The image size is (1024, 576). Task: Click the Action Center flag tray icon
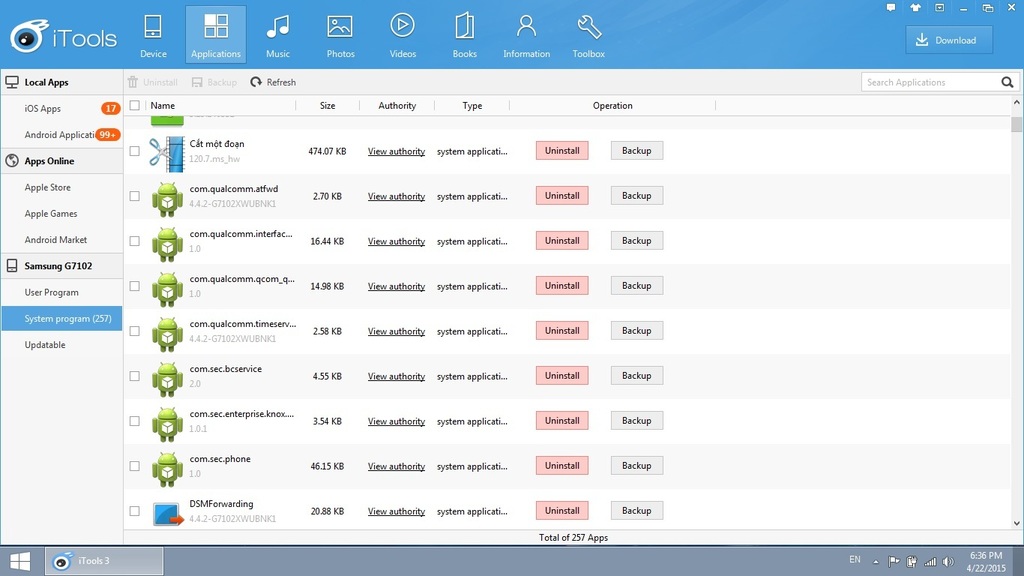point(894,562)
